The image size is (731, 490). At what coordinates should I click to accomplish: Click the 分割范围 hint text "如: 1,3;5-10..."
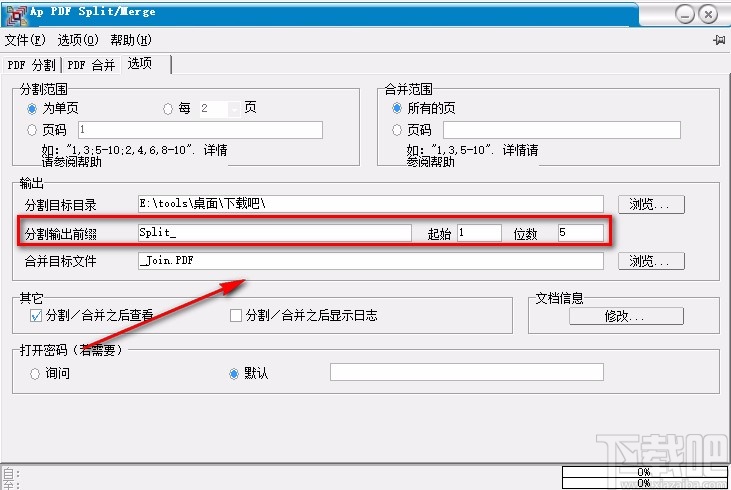(x=134, y=156)
